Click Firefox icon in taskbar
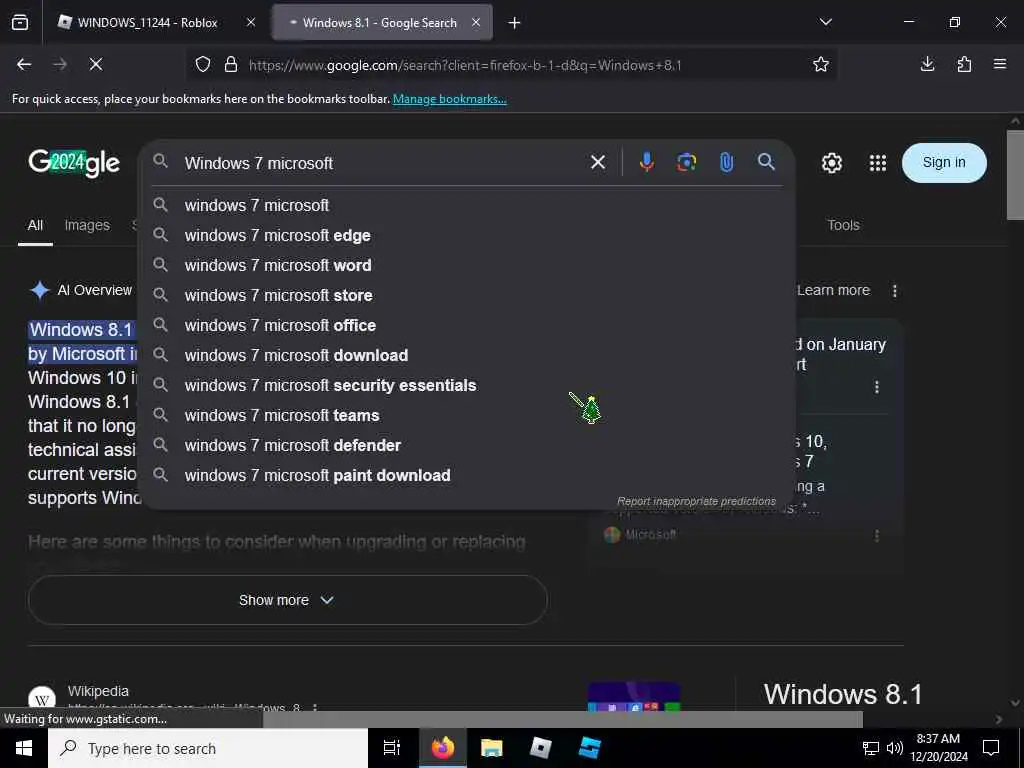Screen dimensions: 1024x768 (x=442, y=748)
